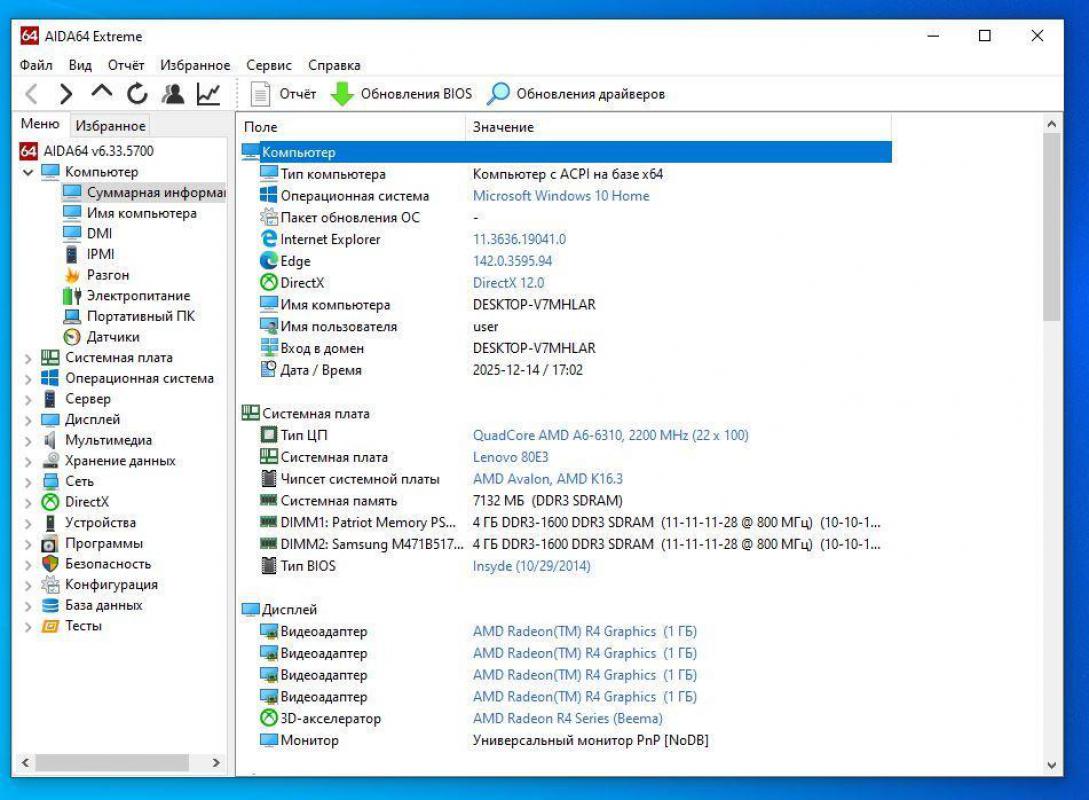Open the Сервис menu

269,65
